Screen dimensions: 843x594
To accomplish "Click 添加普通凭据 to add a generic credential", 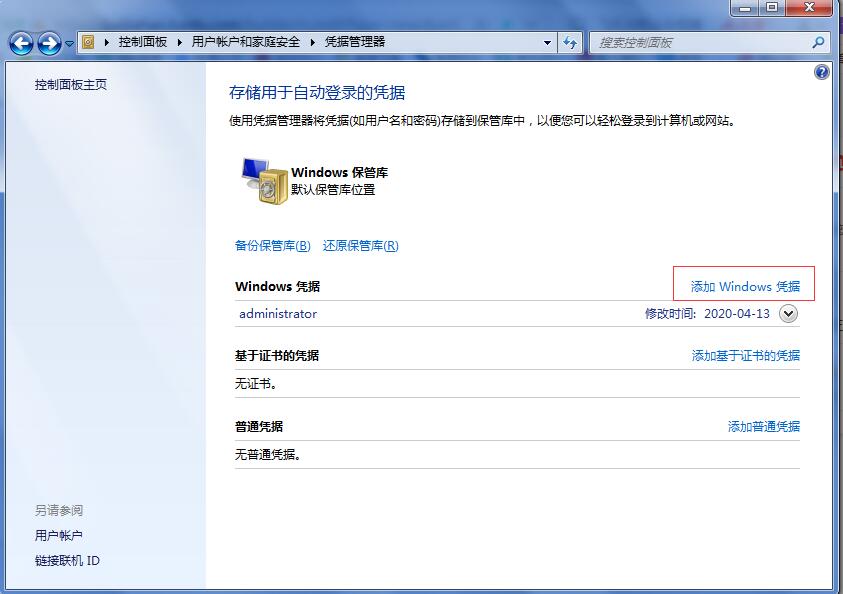I will pos(762,426).
